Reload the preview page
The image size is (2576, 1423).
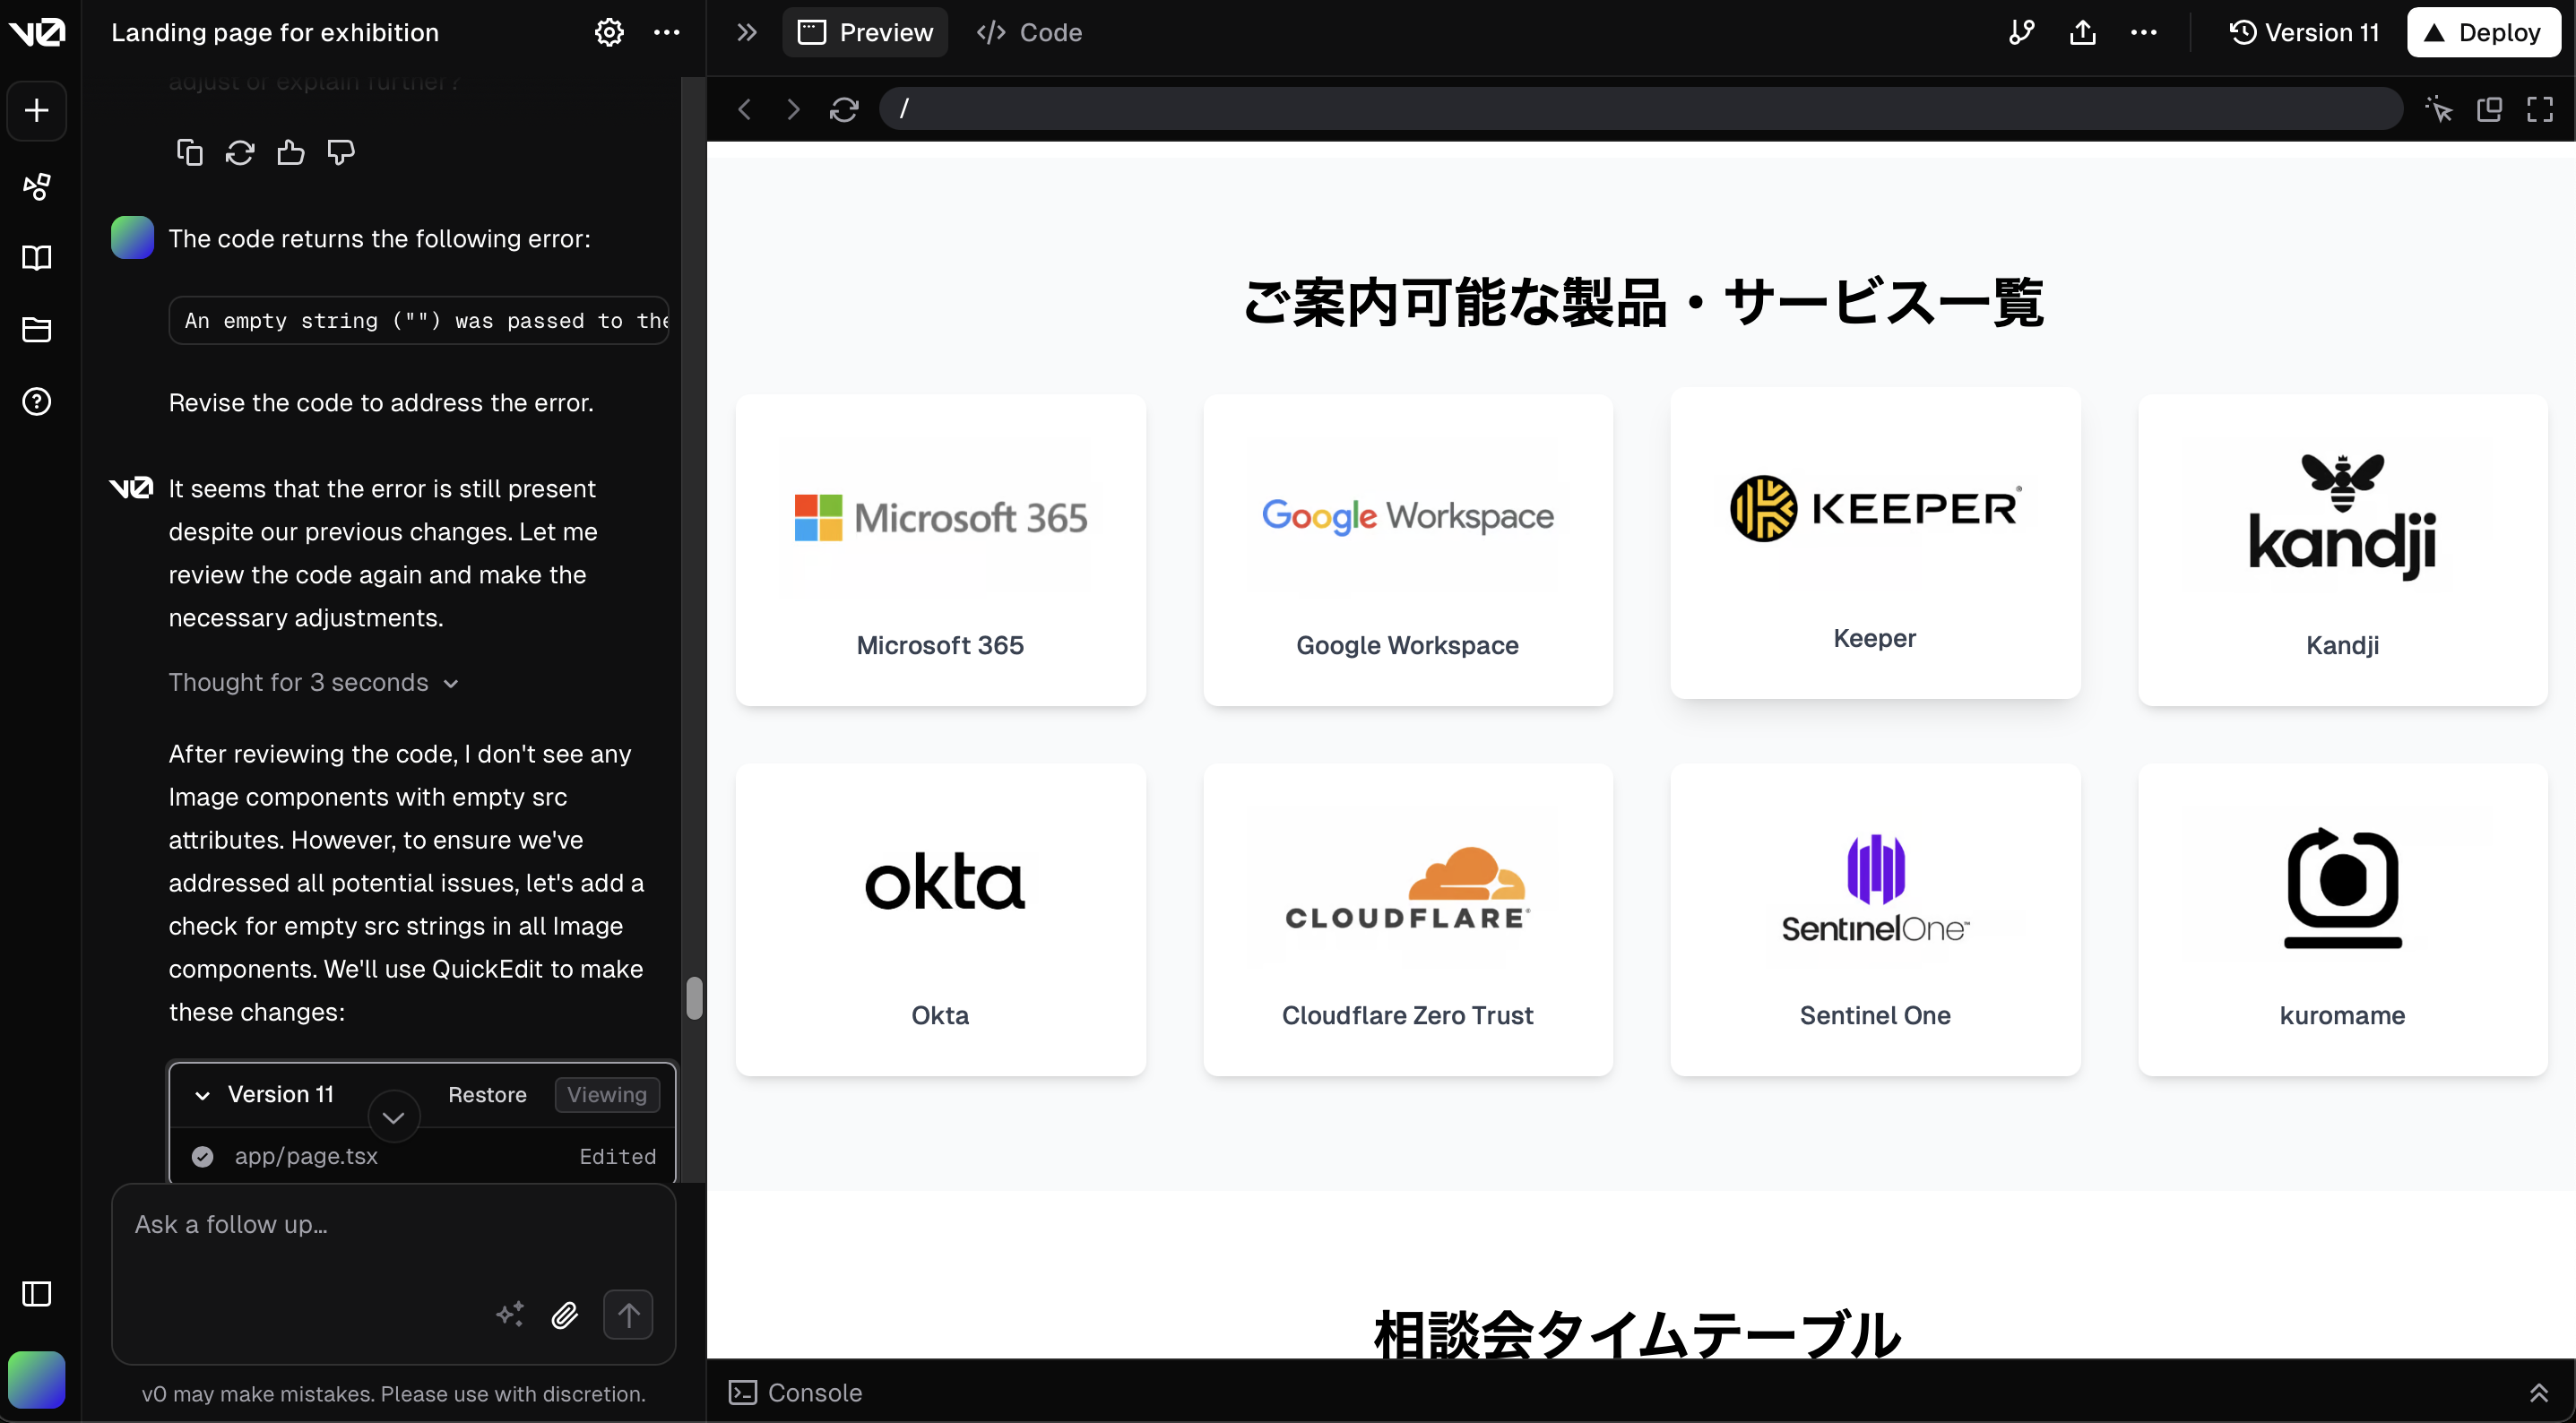tap(844, 109)
